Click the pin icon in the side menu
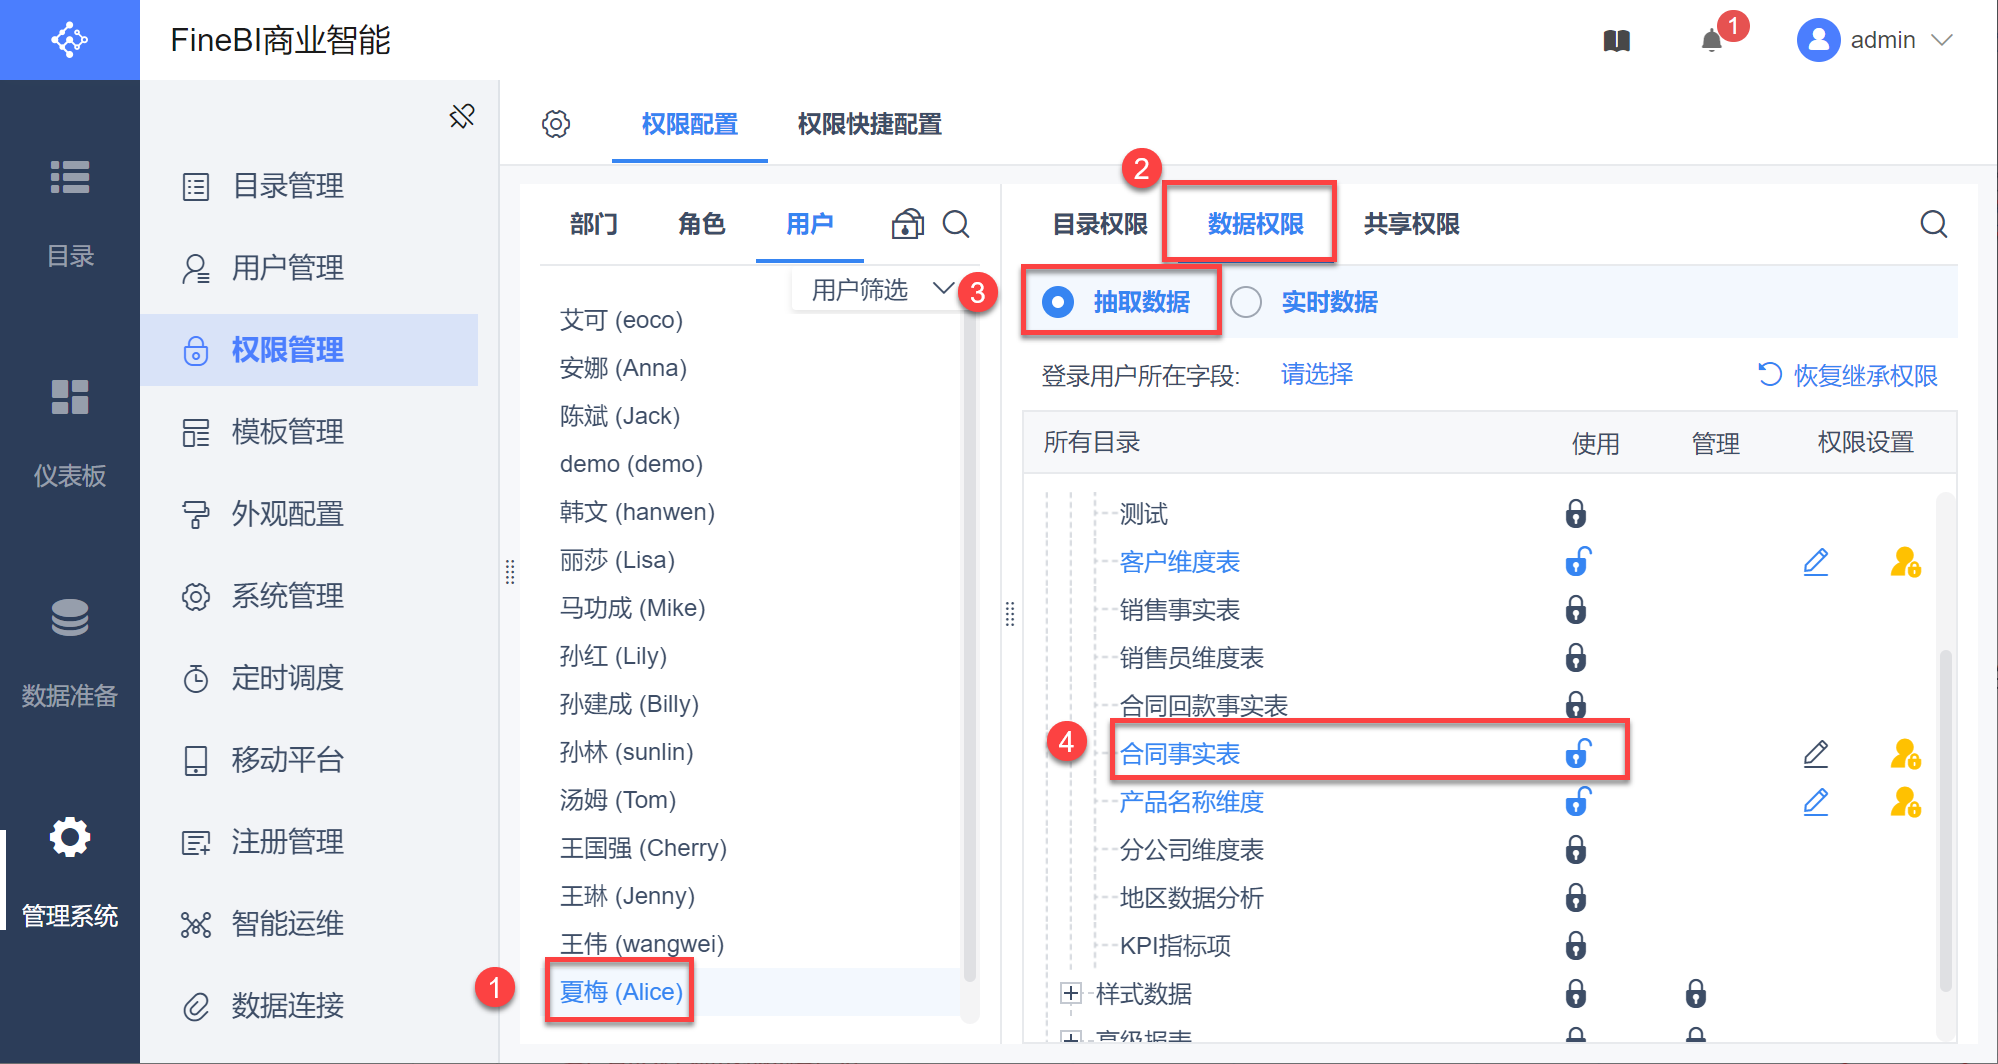The height and width of the screenshot is (1064, 1998). tap(462, 116)
